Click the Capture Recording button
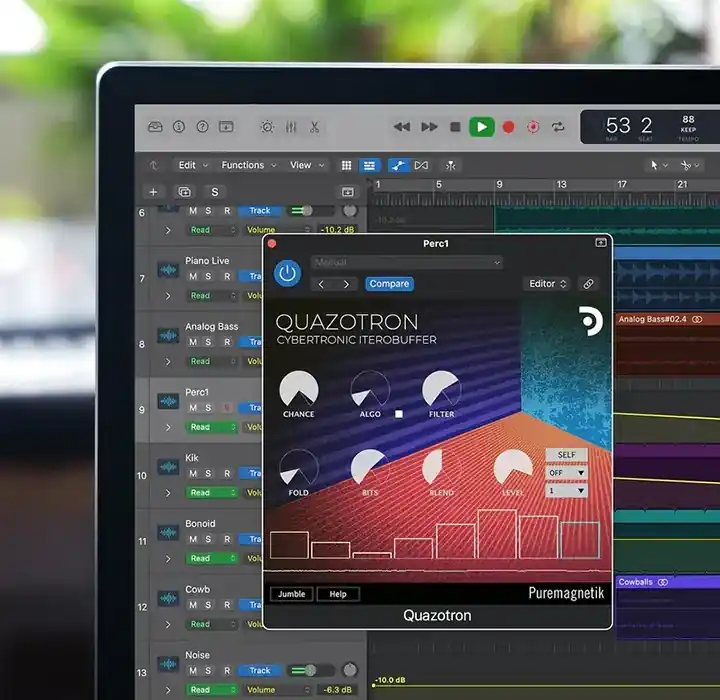720x700 pixels. [533, 127]
